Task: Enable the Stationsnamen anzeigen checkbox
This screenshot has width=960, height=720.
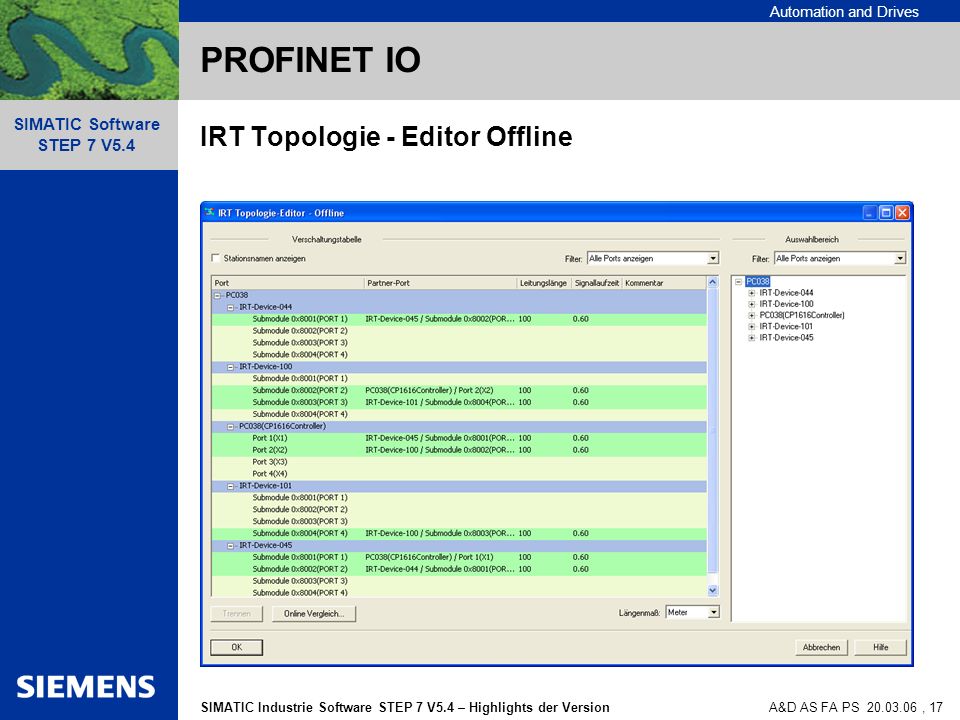Action: 216,258
